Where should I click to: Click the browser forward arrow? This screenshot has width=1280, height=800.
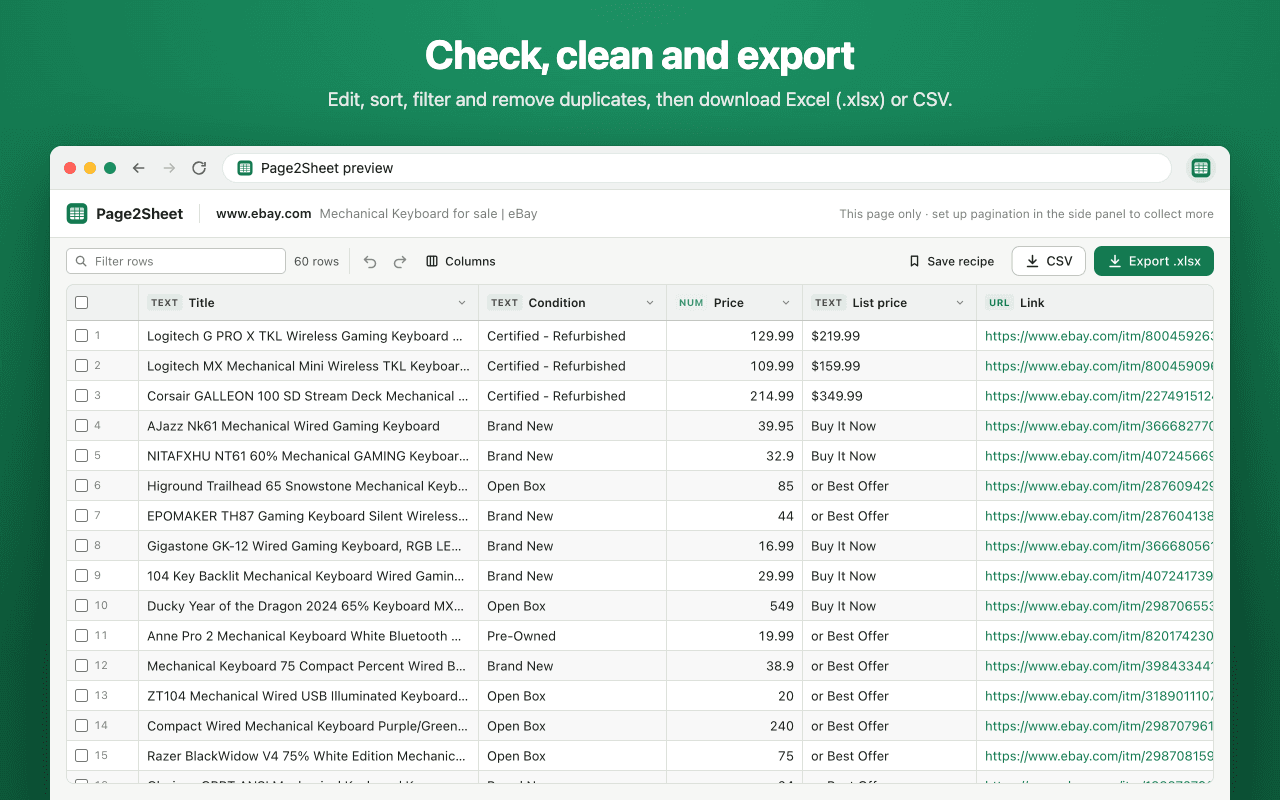[x=169, y=168]
